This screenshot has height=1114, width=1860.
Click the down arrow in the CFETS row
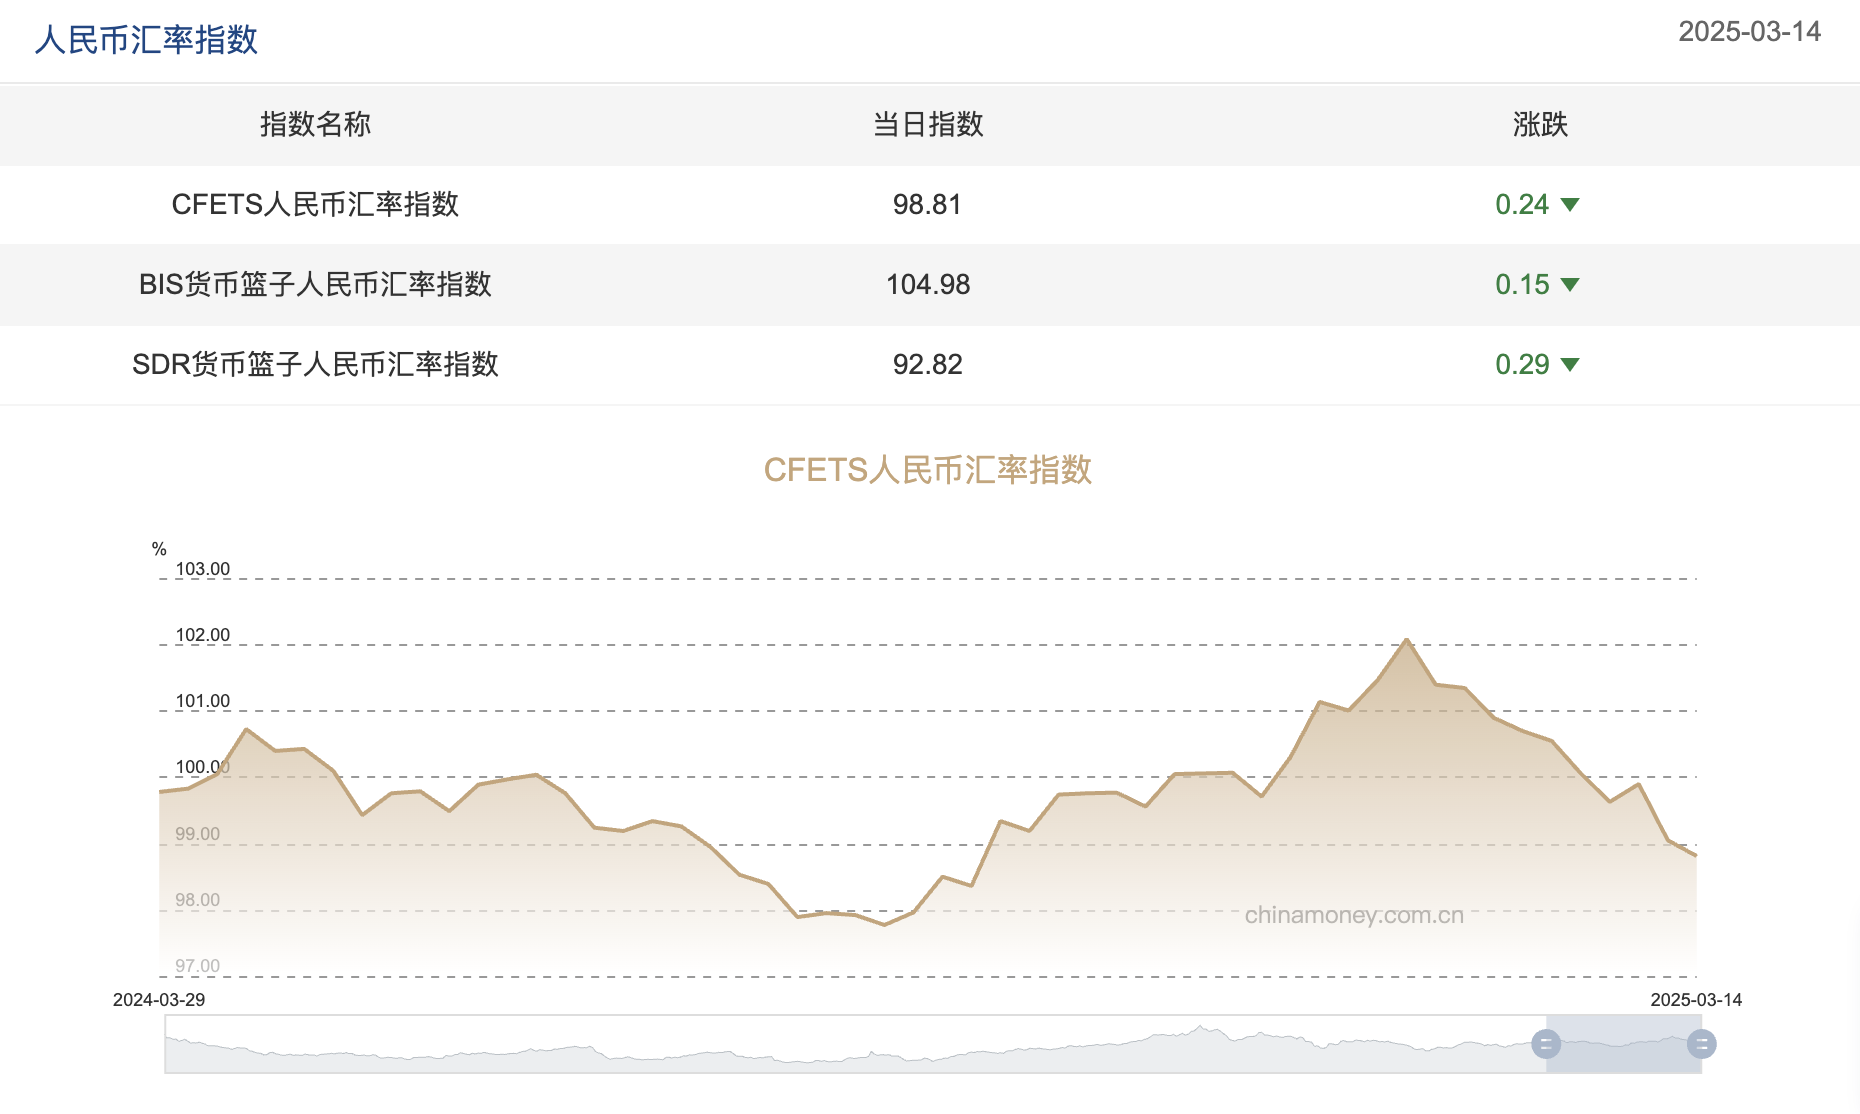1570,205
